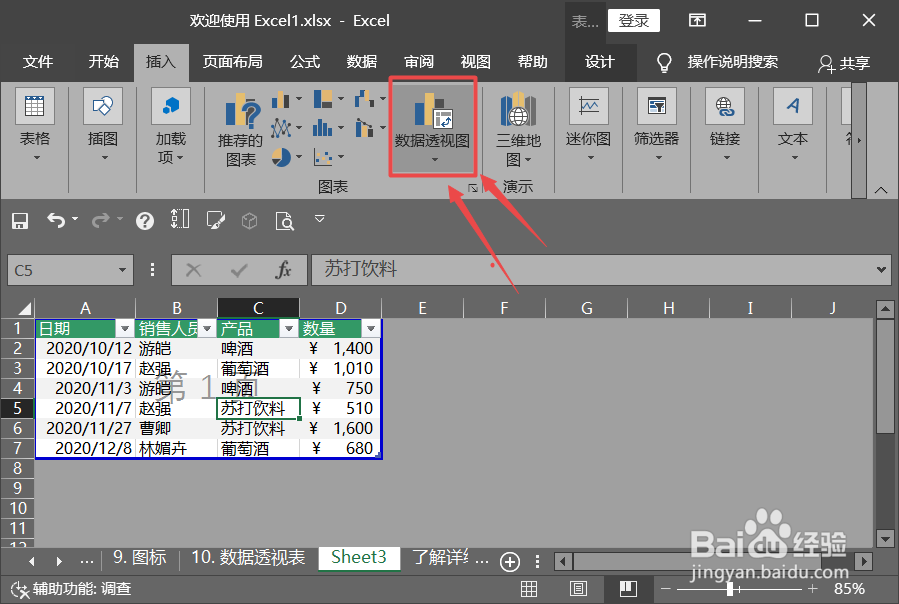This screenshot has height=604, width=899.
Task: Insert a line or area chart
Action: 286,127
